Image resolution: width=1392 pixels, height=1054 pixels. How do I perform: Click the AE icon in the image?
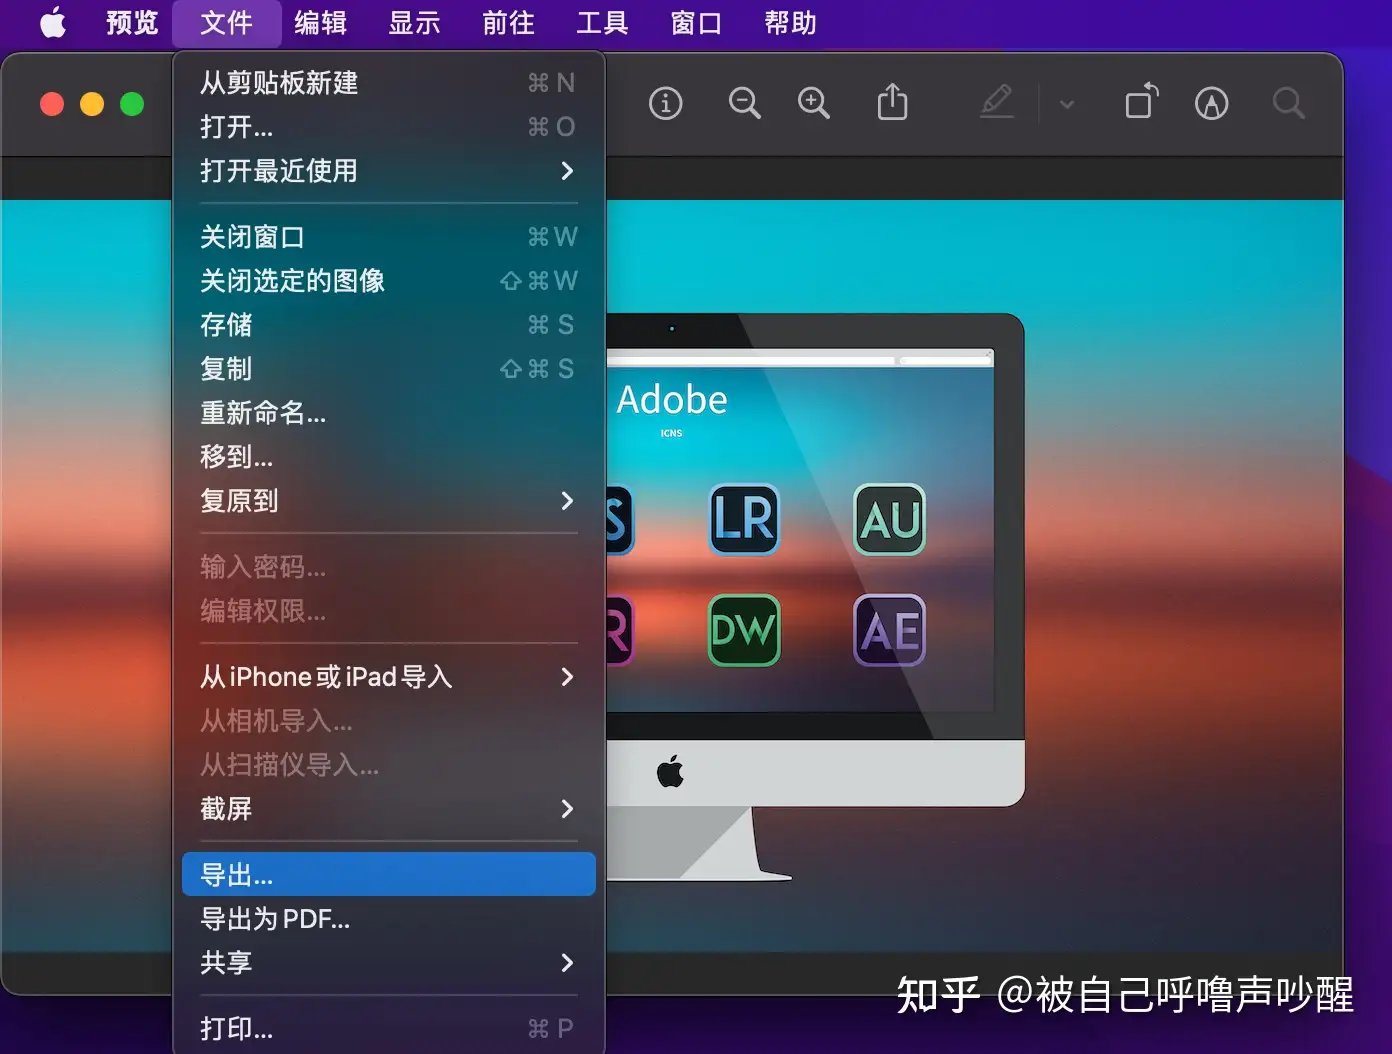(890, 630)
